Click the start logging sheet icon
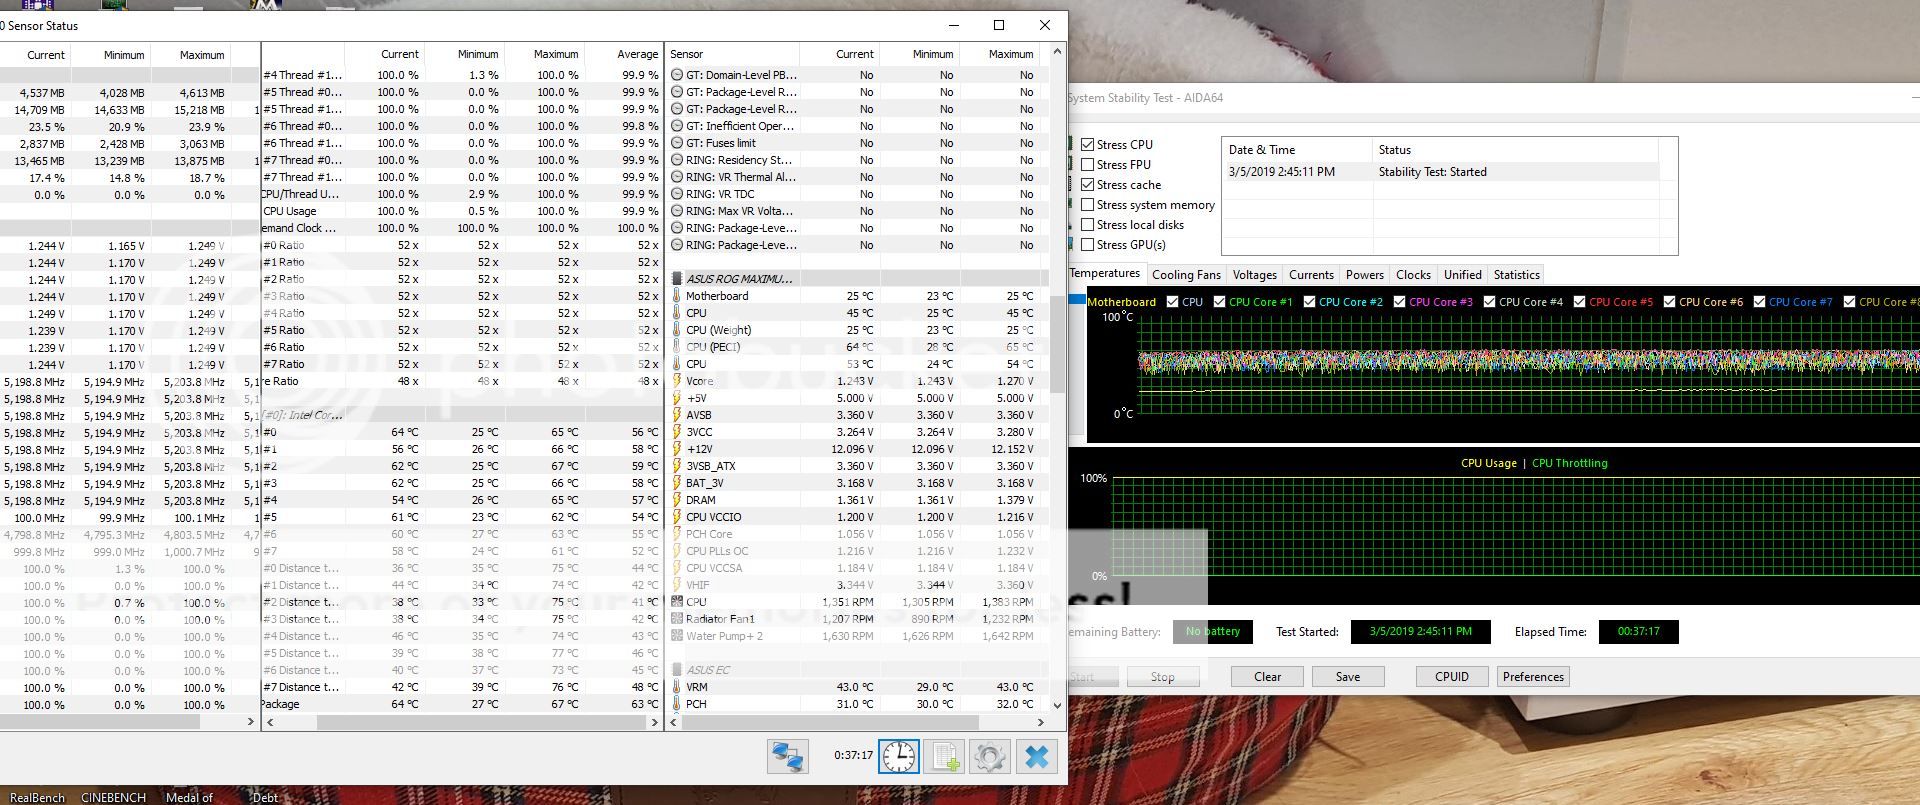Image resolution: width=1920 pixels, height=805 pixels. [x=945, y=756]
